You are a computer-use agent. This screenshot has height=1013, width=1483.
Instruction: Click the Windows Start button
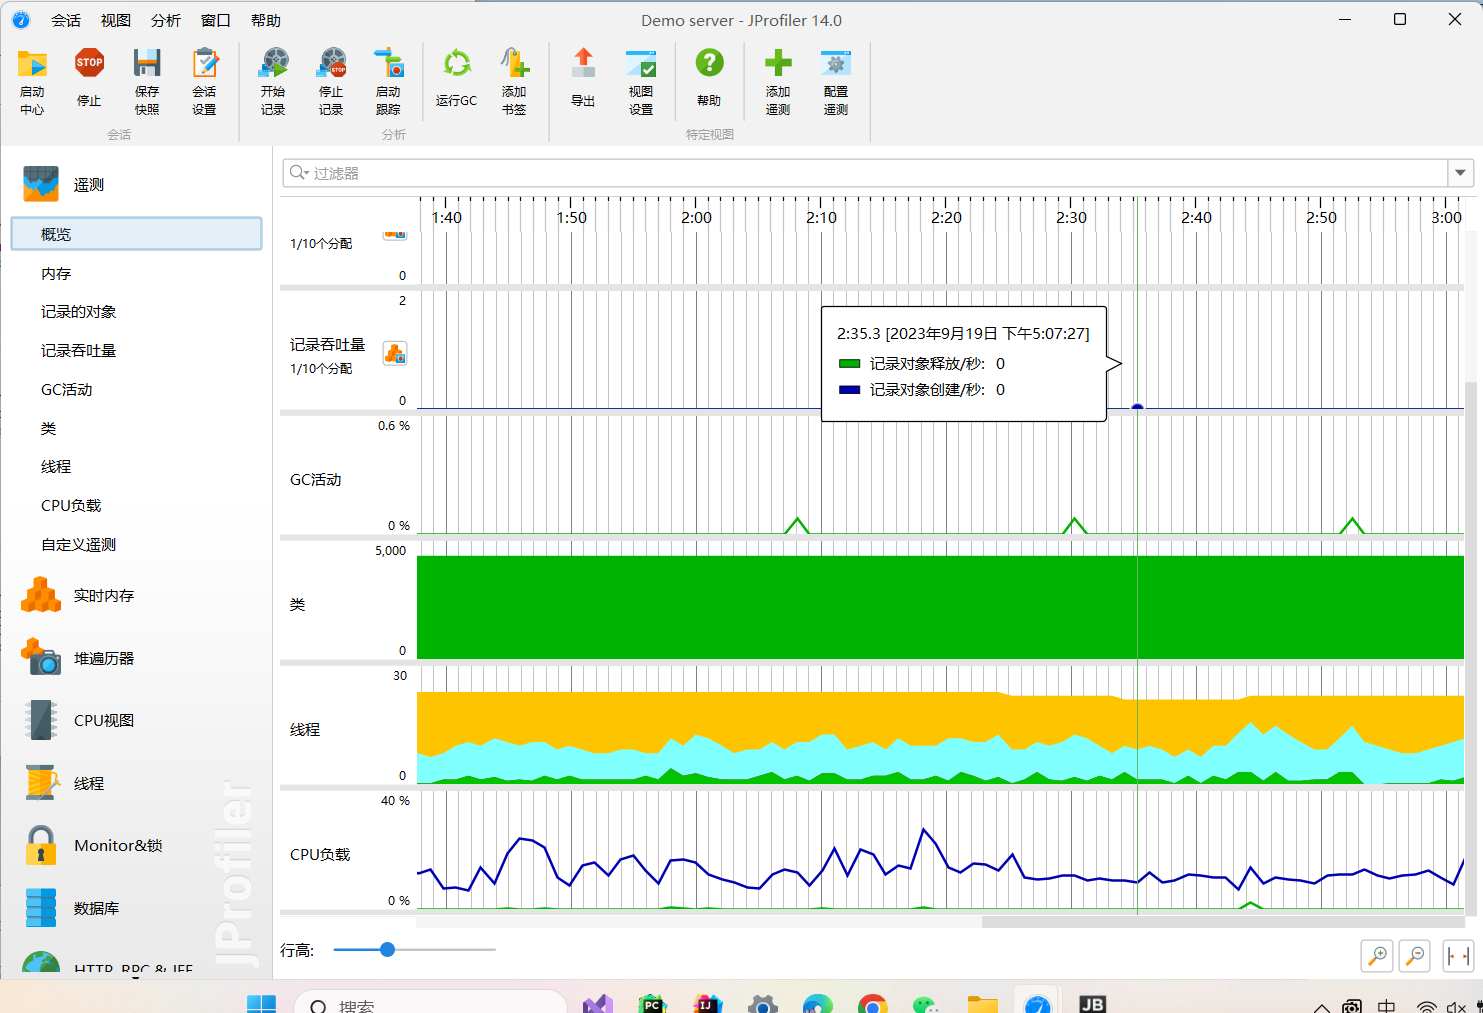(261, 1004)
